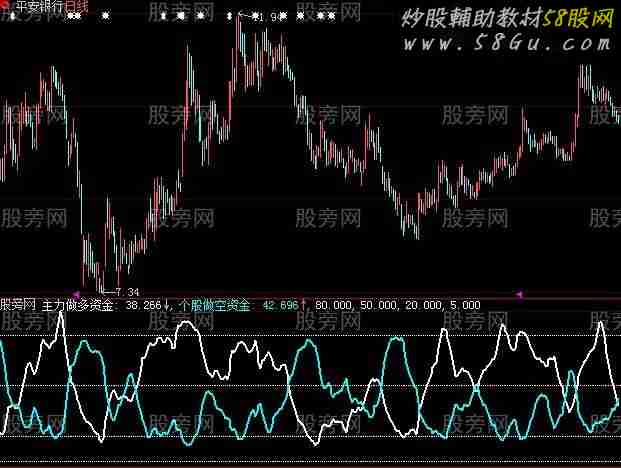Click the 主力做多资金 indicator label

pos(77,305)
